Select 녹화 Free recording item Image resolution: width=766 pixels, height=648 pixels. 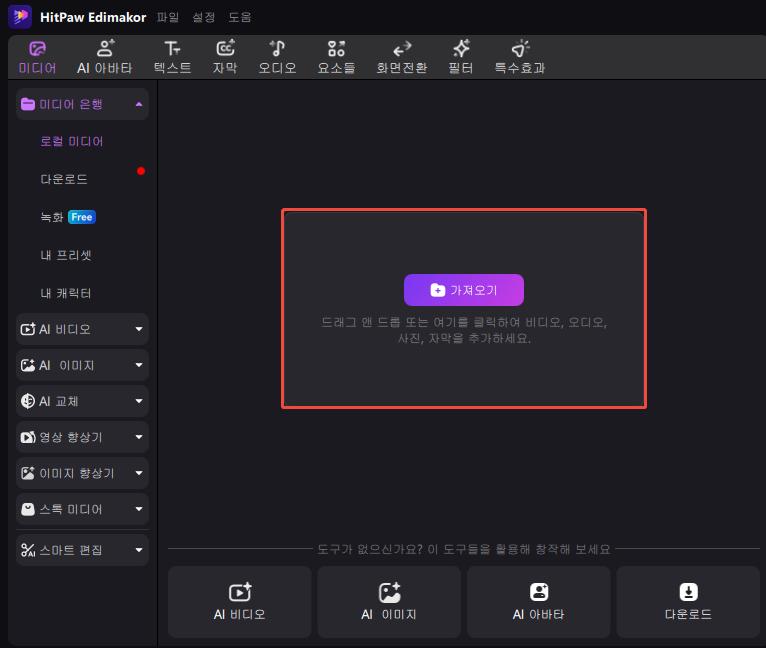(x=68, y=217)
